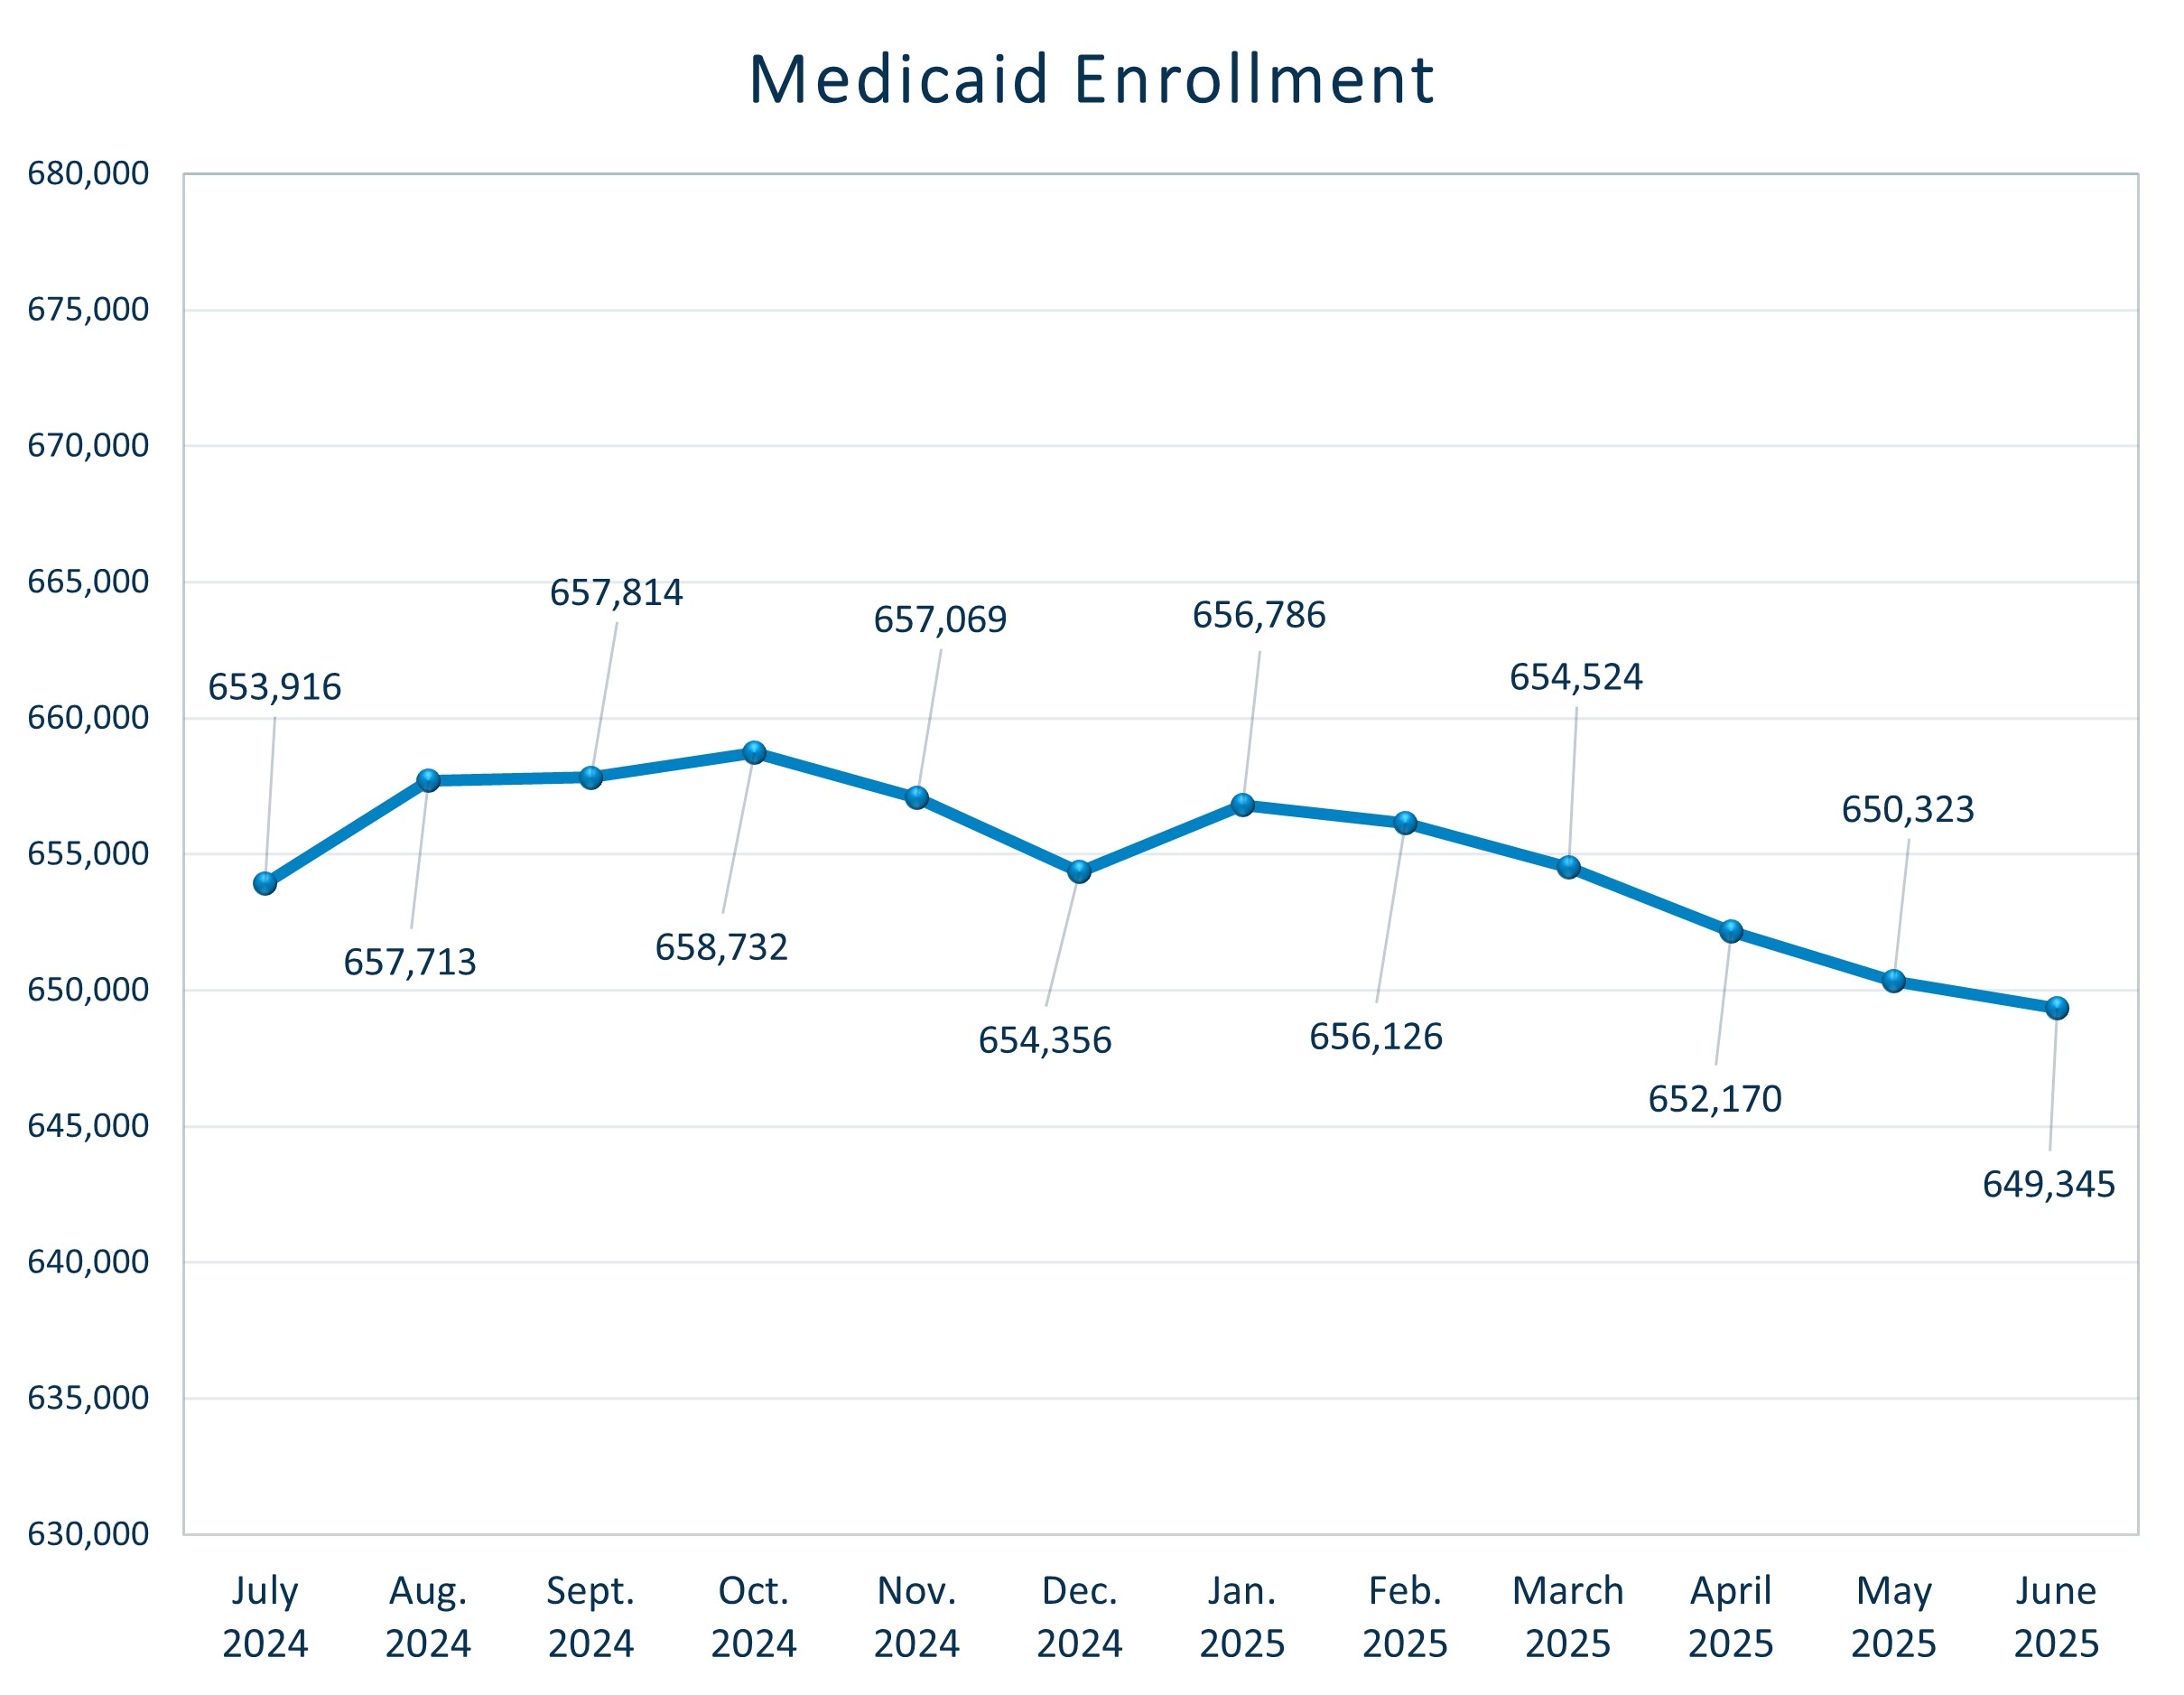Select the March 2025 x-axis label
2184x1695 pixels.
tap(1568, 1617)
